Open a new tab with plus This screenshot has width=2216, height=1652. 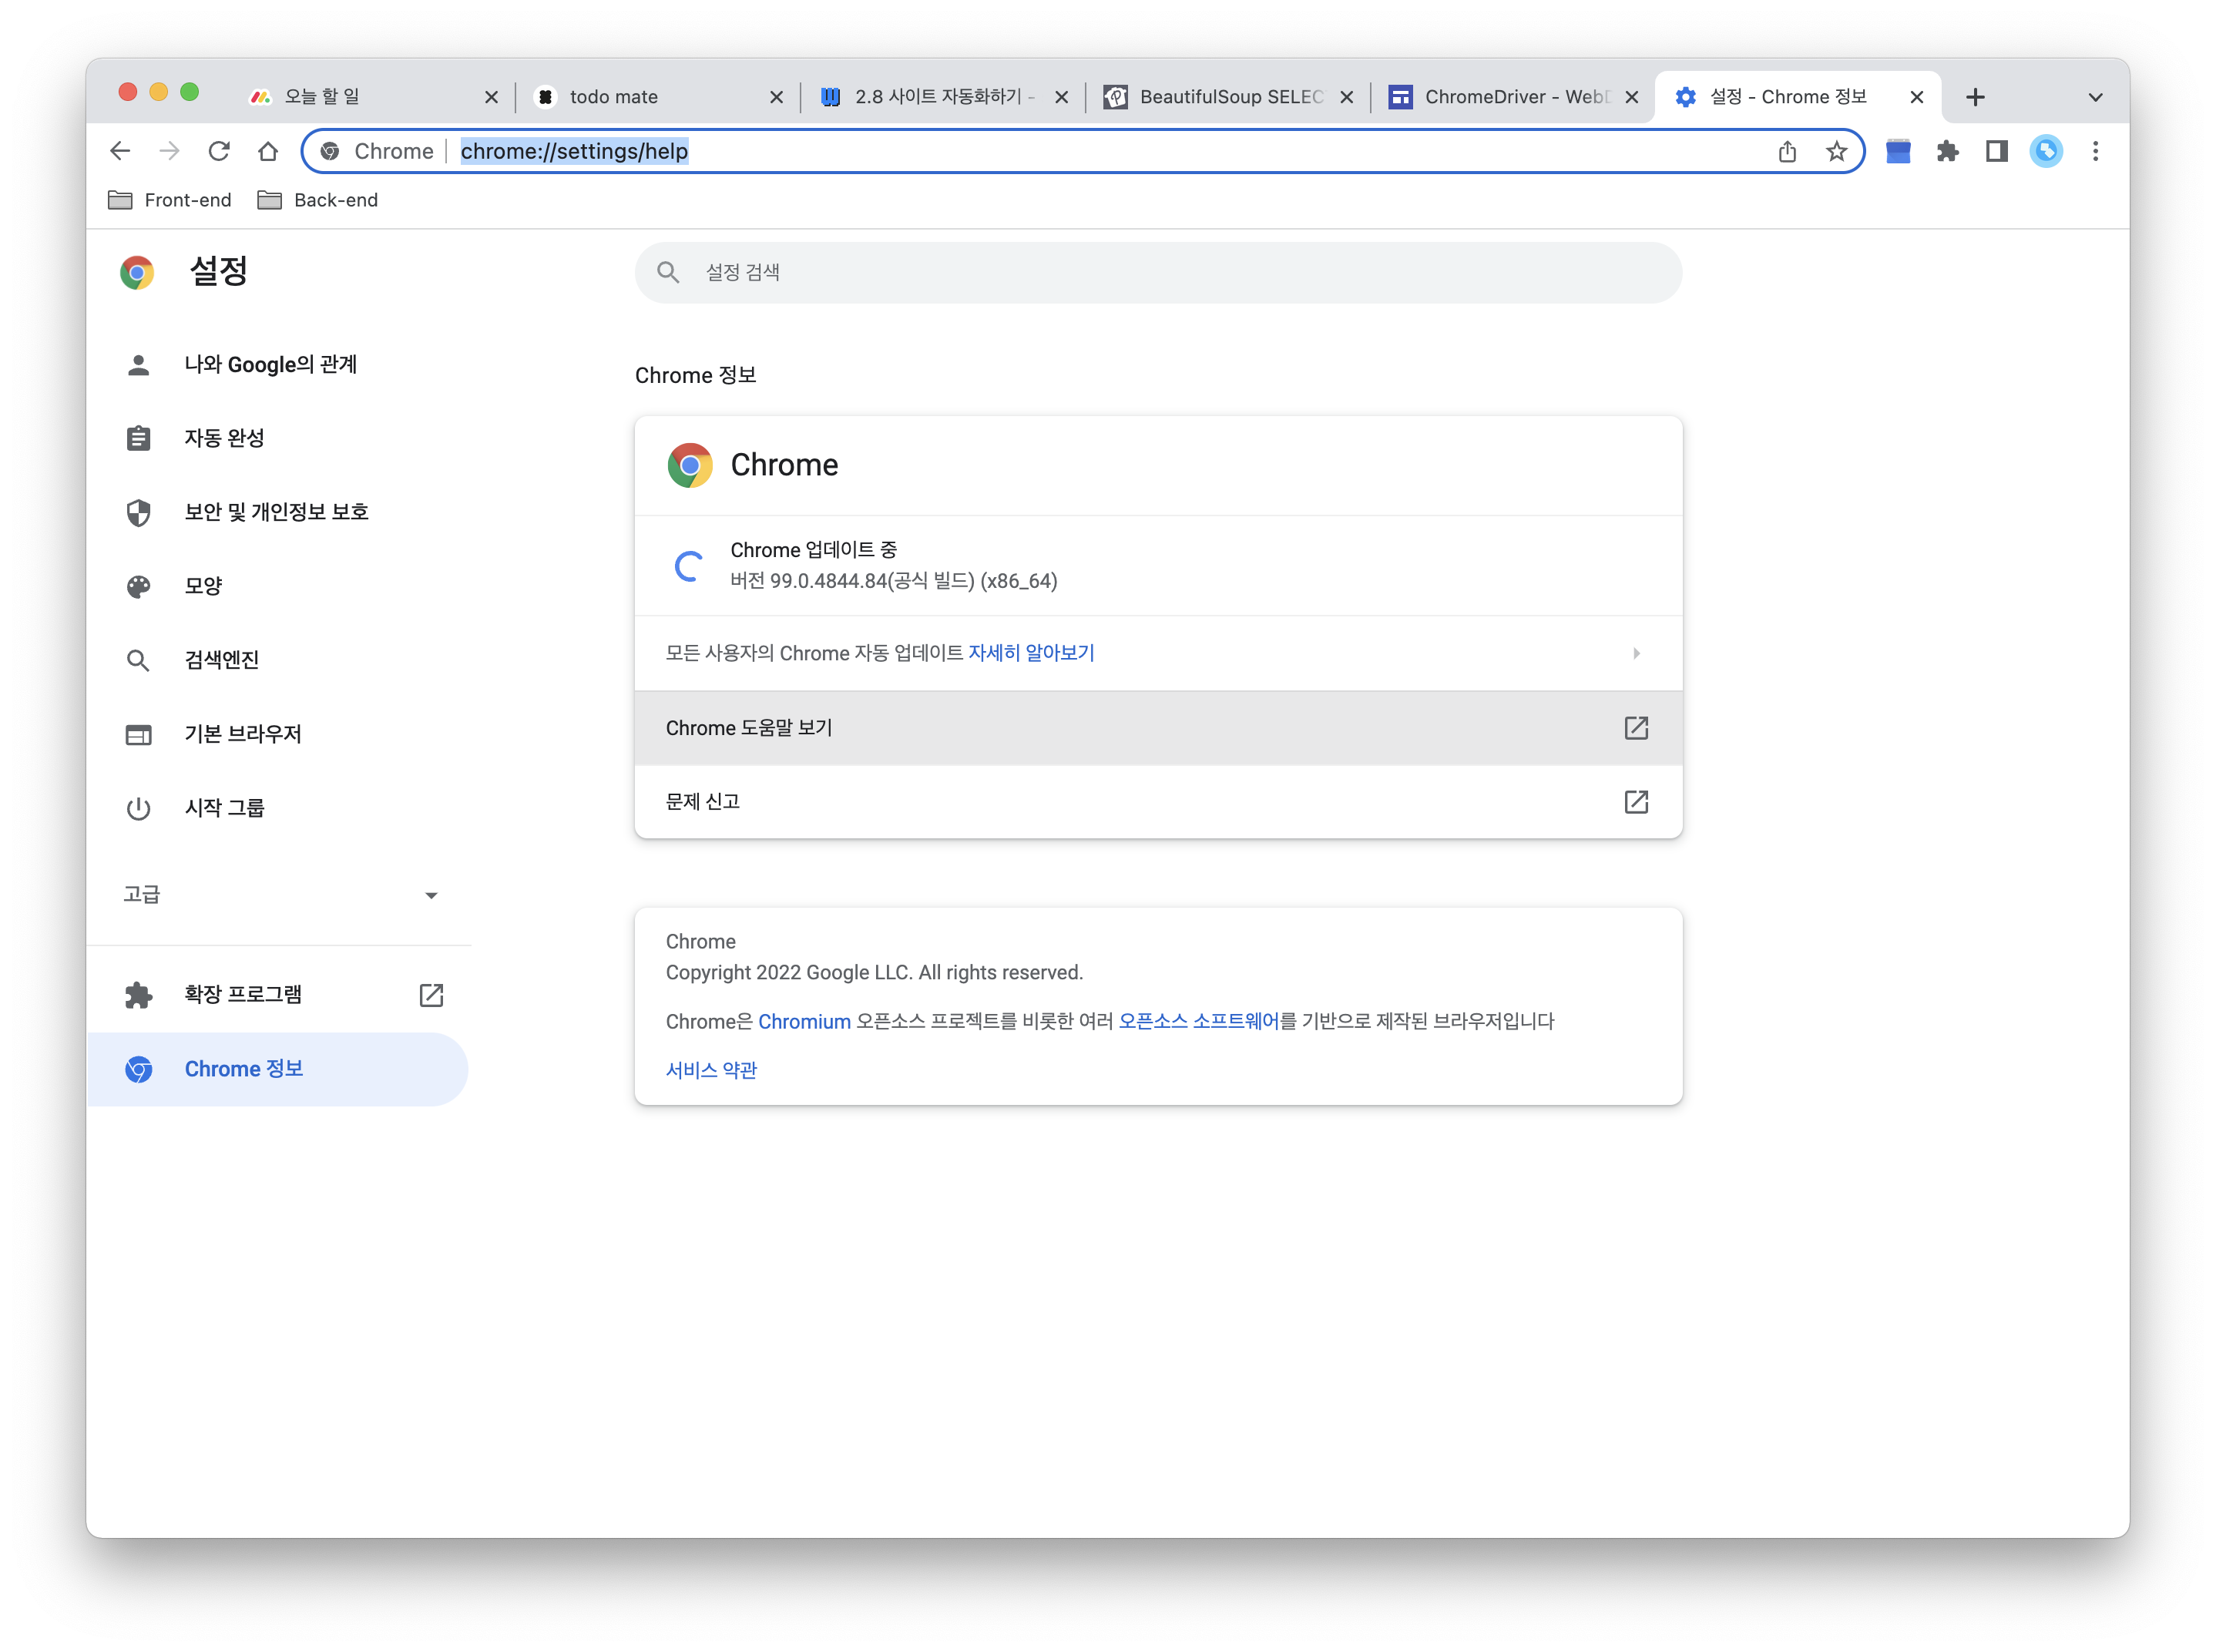tap(1974, 97)
